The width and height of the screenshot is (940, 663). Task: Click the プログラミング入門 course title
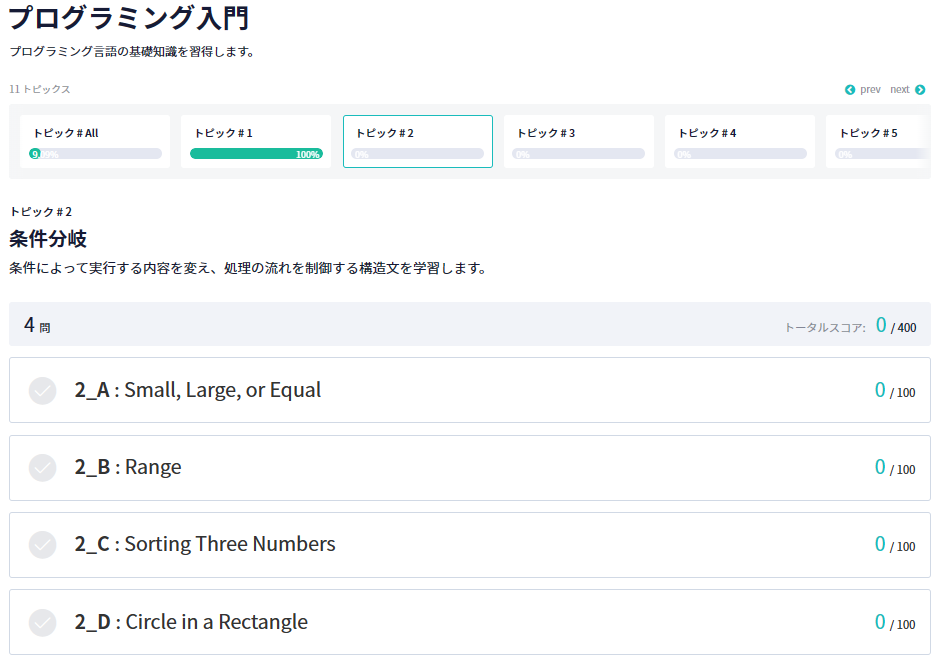pyautogui.click(x=130, y=18)
